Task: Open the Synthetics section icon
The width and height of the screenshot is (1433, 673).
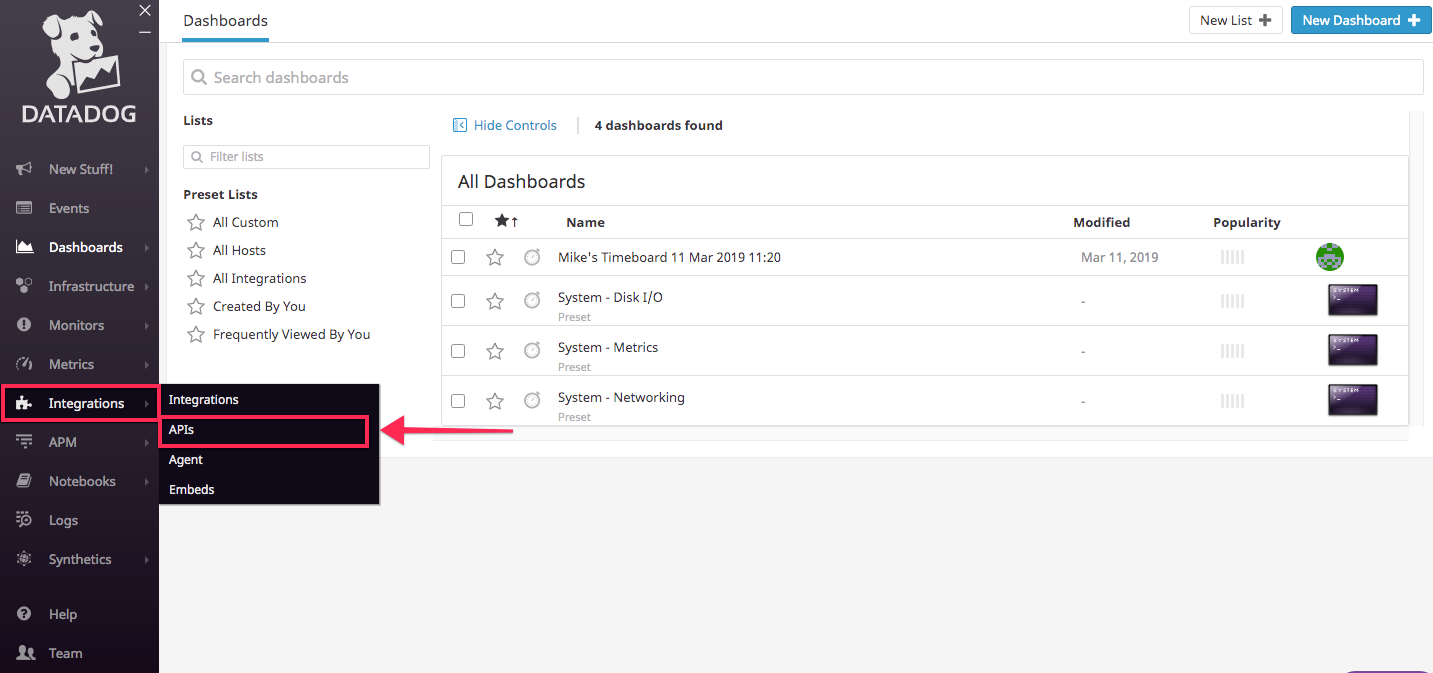Action: point(22,558)
